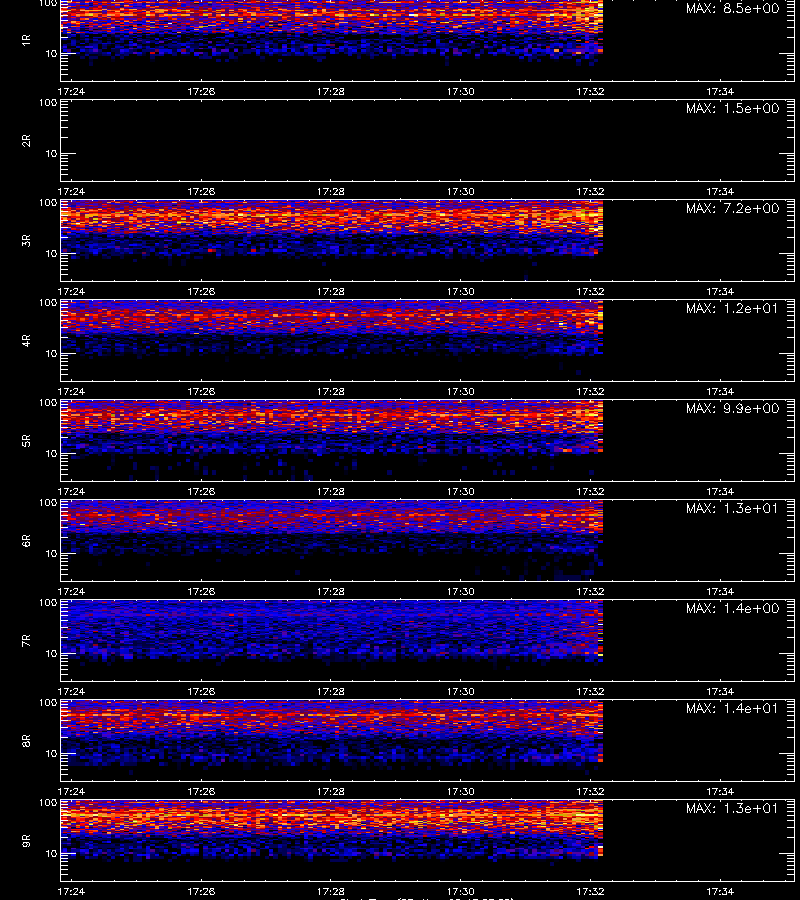Select the 1R axis label
This screenshot has height=900, width=800.
click(26, 40)
